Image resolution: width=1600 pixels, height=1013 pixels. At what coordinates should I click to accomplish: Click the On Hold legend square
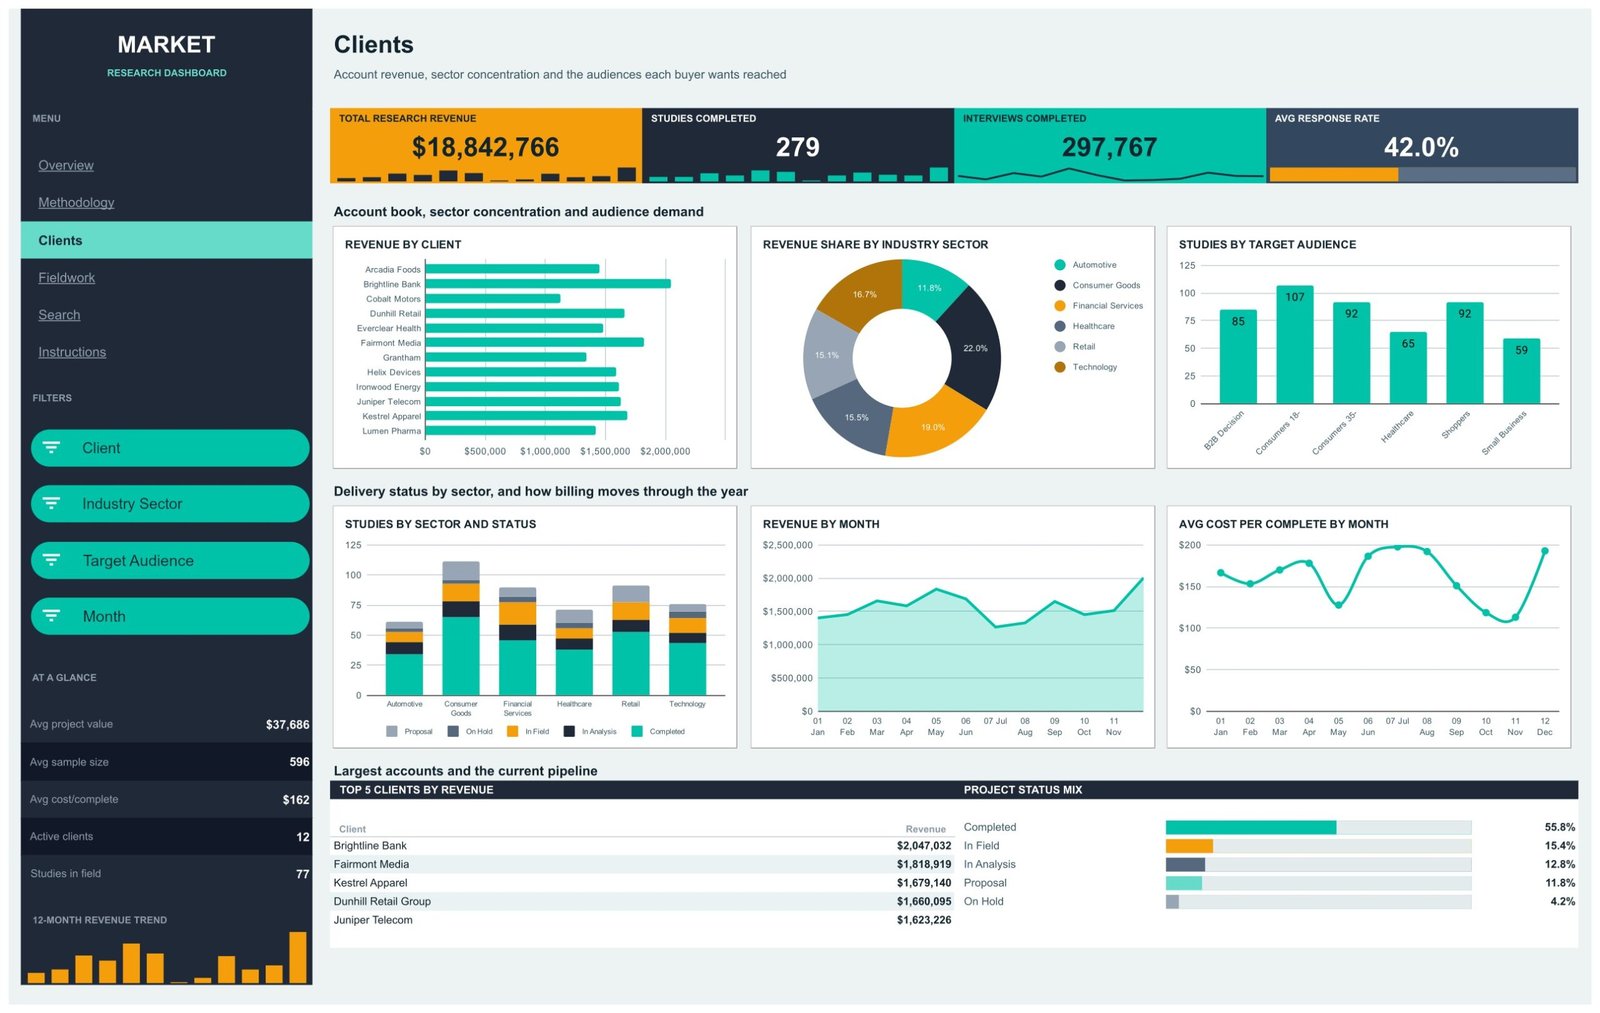tap(453, 731)
